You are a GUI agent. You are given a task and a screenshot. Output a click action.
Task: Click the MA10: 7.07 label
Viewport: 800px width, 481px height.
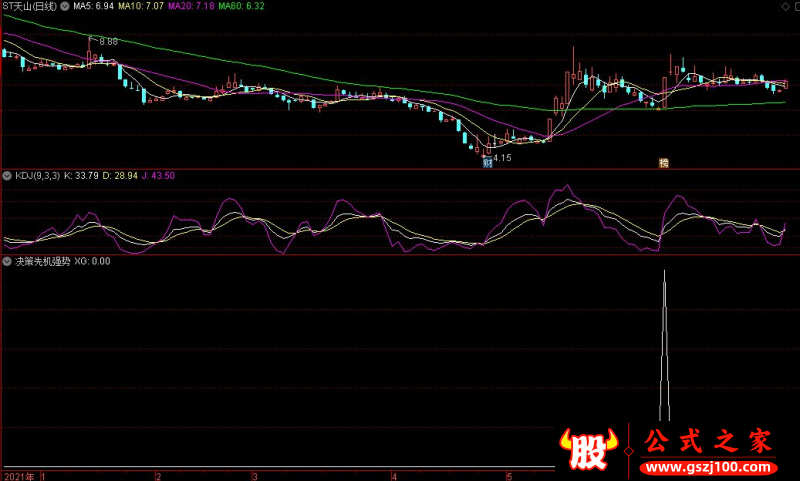coord(141,6)
